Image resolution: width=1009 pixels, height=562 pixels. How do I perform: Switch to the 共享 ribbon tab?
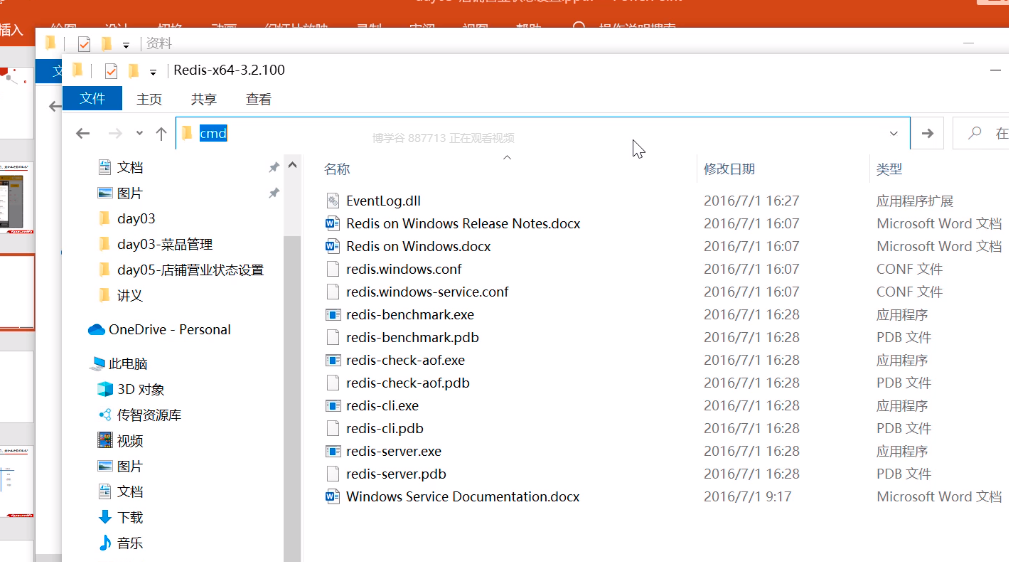tap(204, 99)
